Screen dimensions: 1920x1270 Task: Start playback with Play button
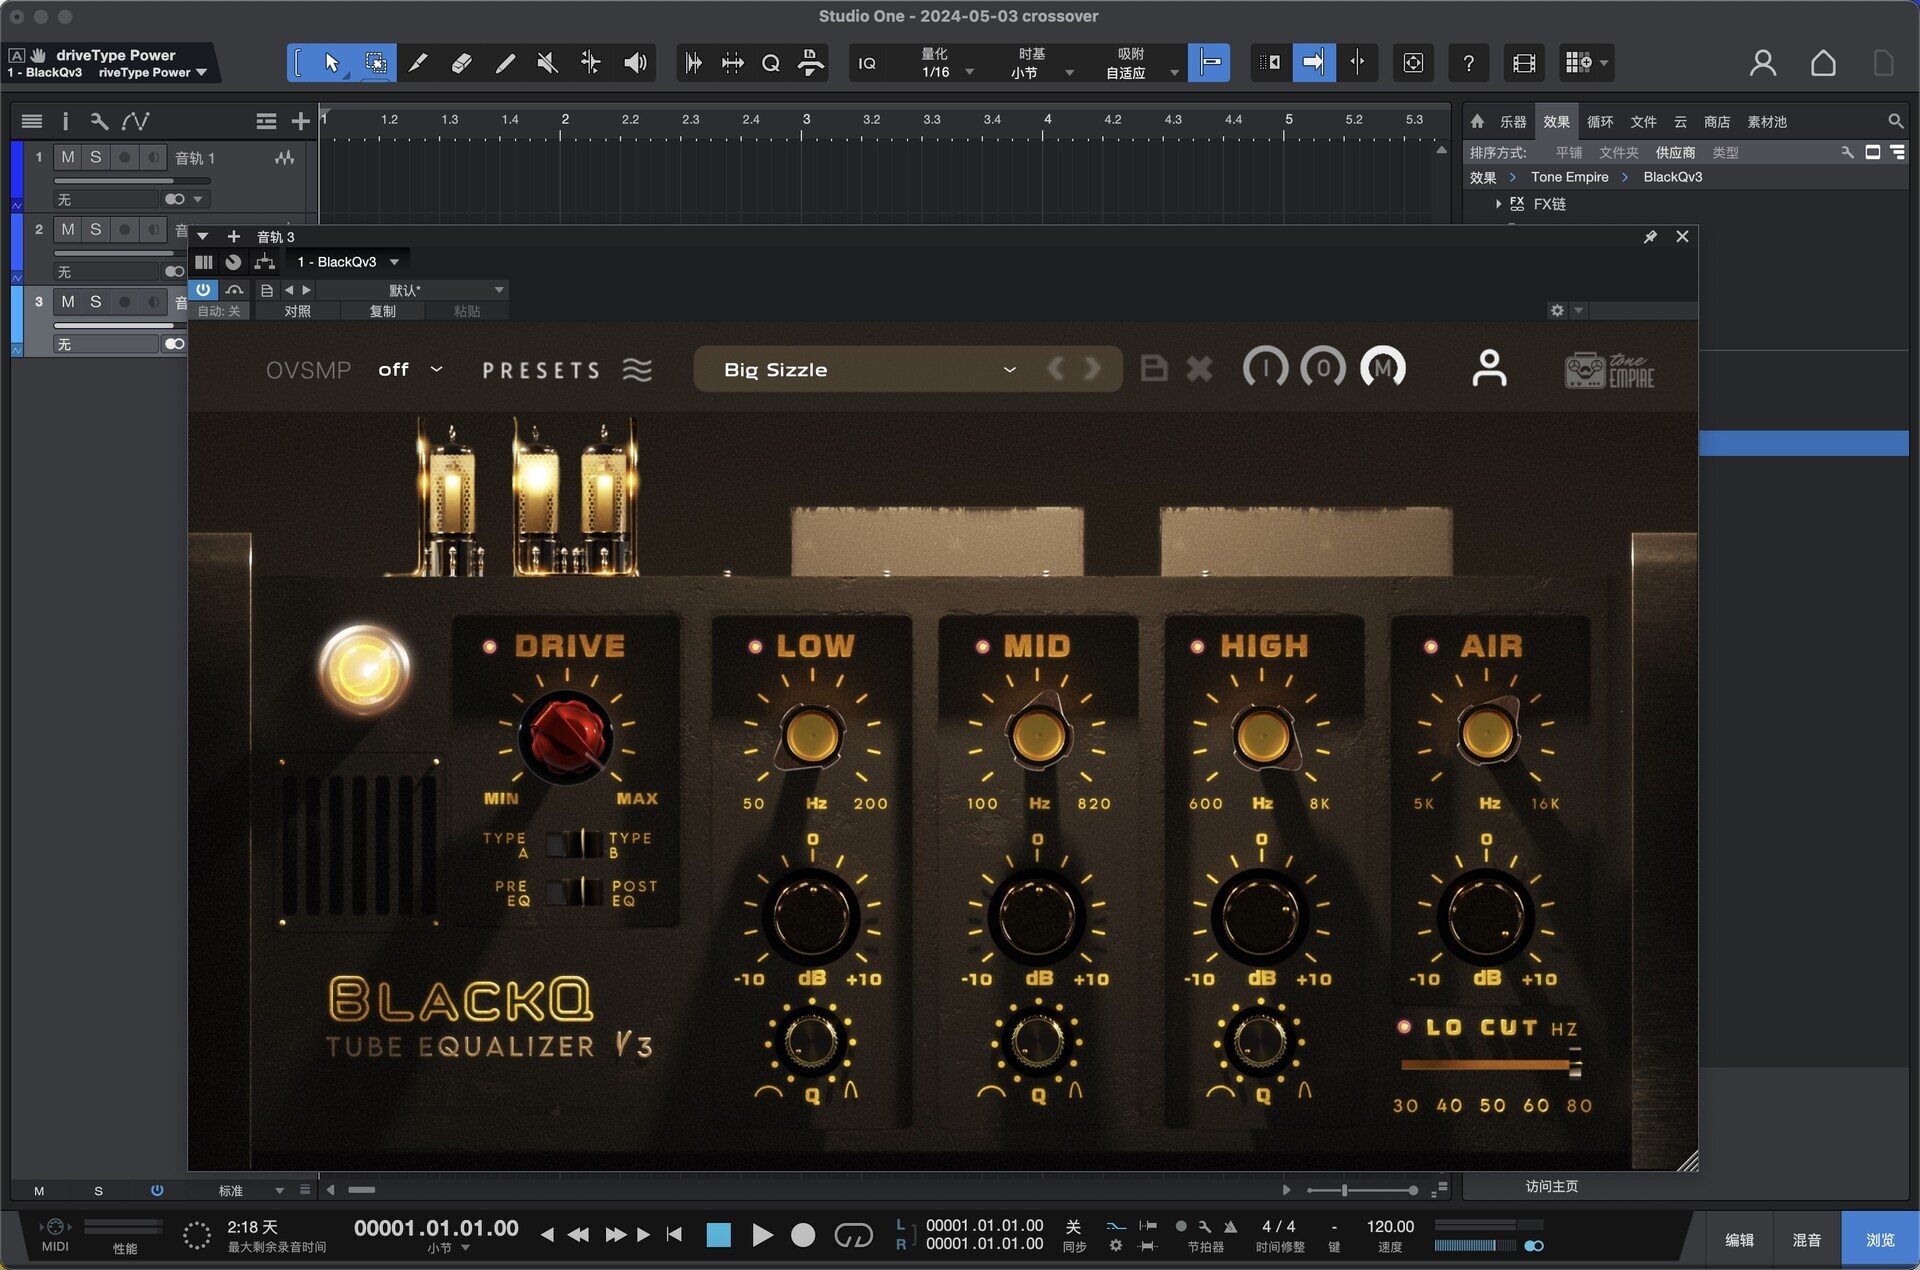tap(762, 1235)
